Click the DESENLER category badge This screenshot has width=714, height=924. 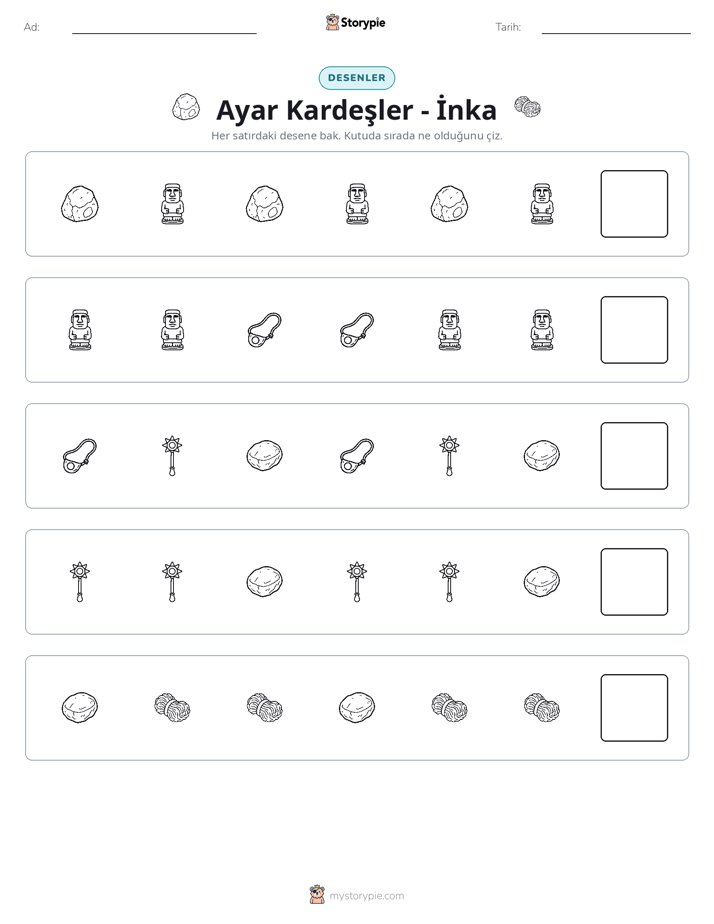[x=356, y=78]
